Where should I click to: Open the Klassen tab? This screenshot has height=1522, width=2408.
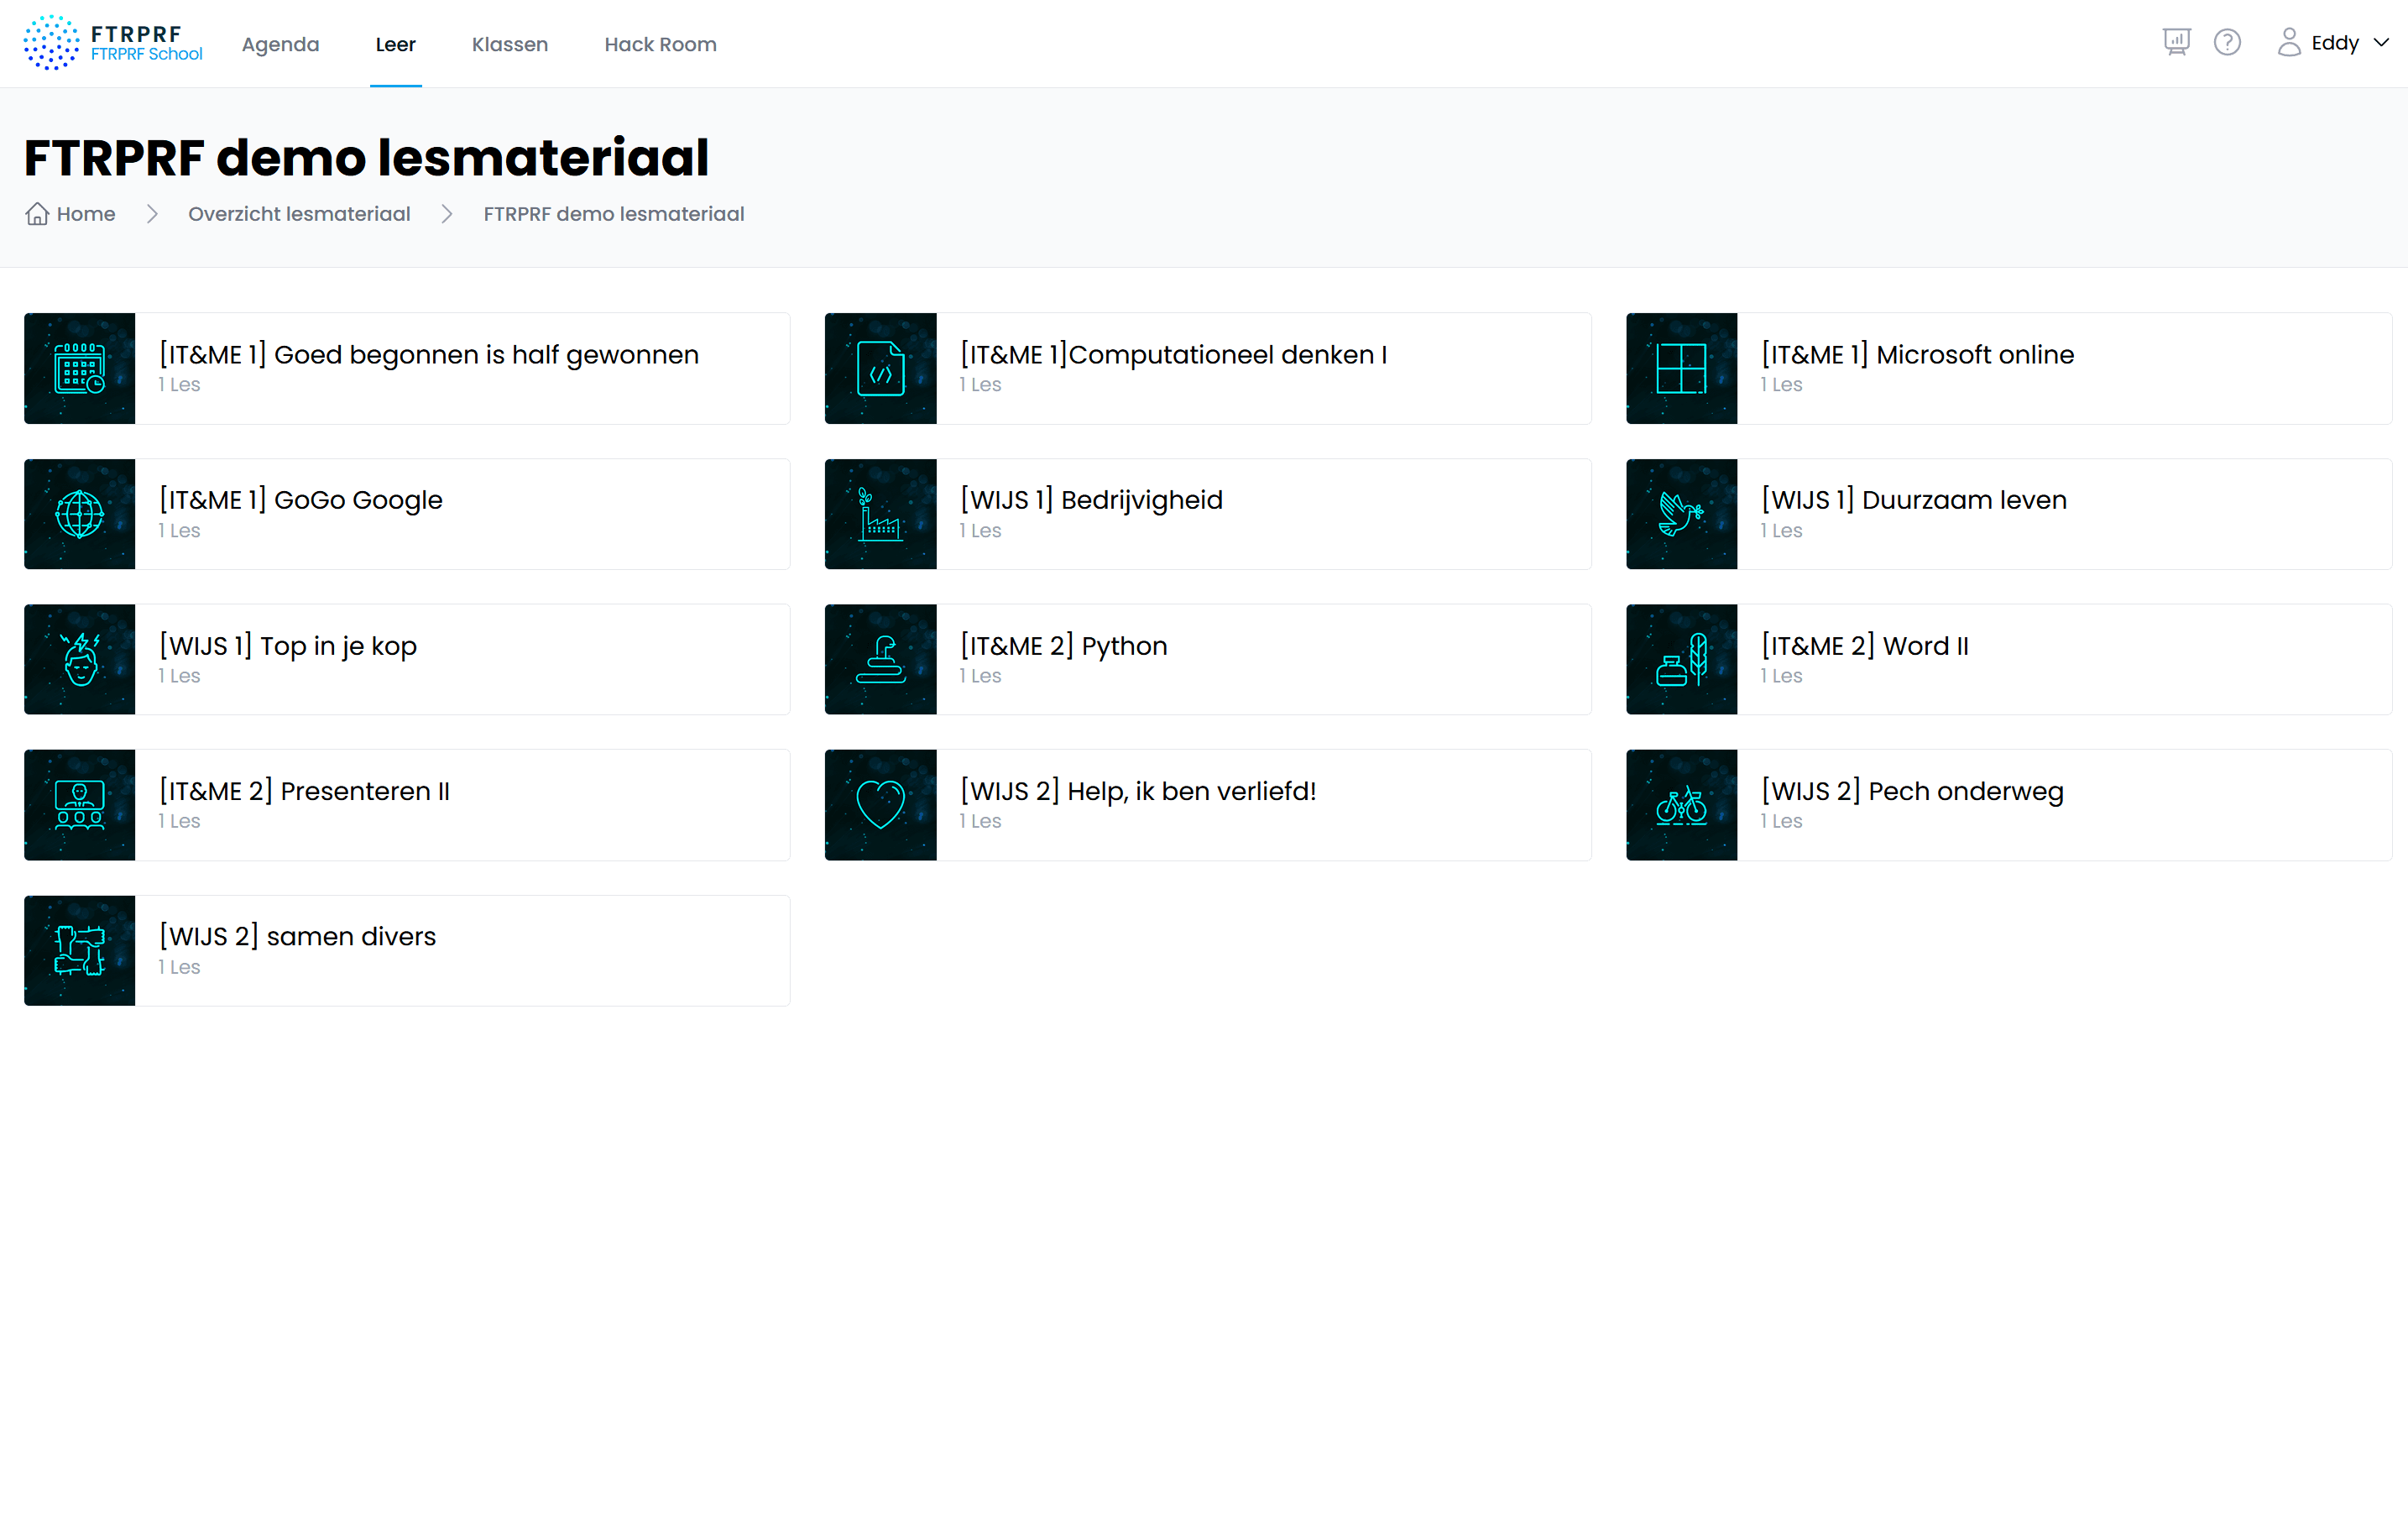[509, 44]
